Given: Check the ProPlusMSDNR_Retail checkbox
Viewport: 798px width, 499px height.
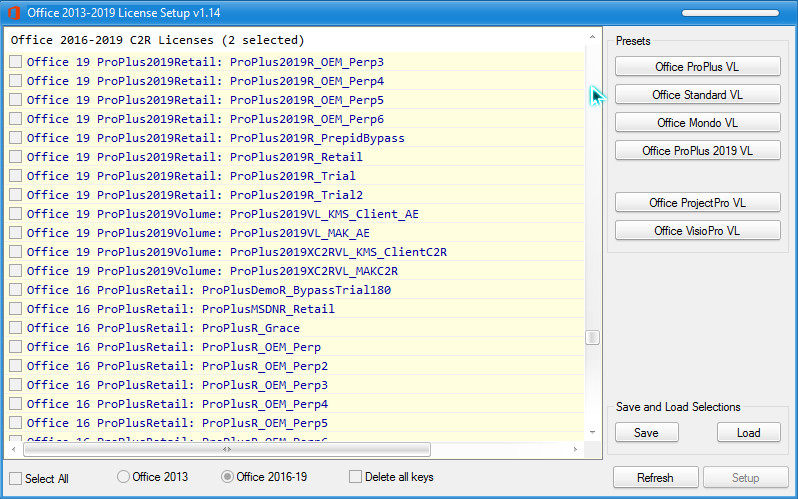Looking at the screenshot, I should 16,309.
